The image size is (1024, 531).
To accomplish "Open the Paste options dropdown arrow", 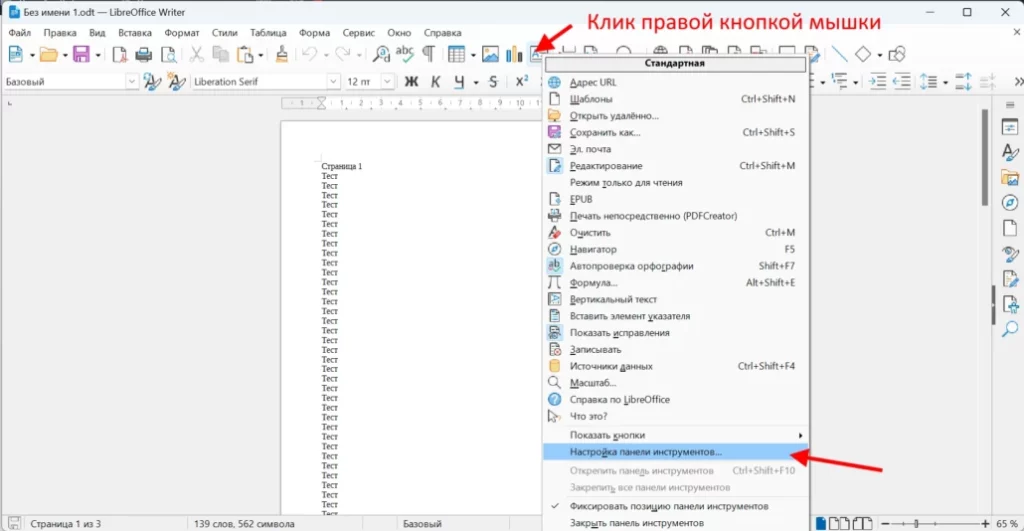I will 261,55.
